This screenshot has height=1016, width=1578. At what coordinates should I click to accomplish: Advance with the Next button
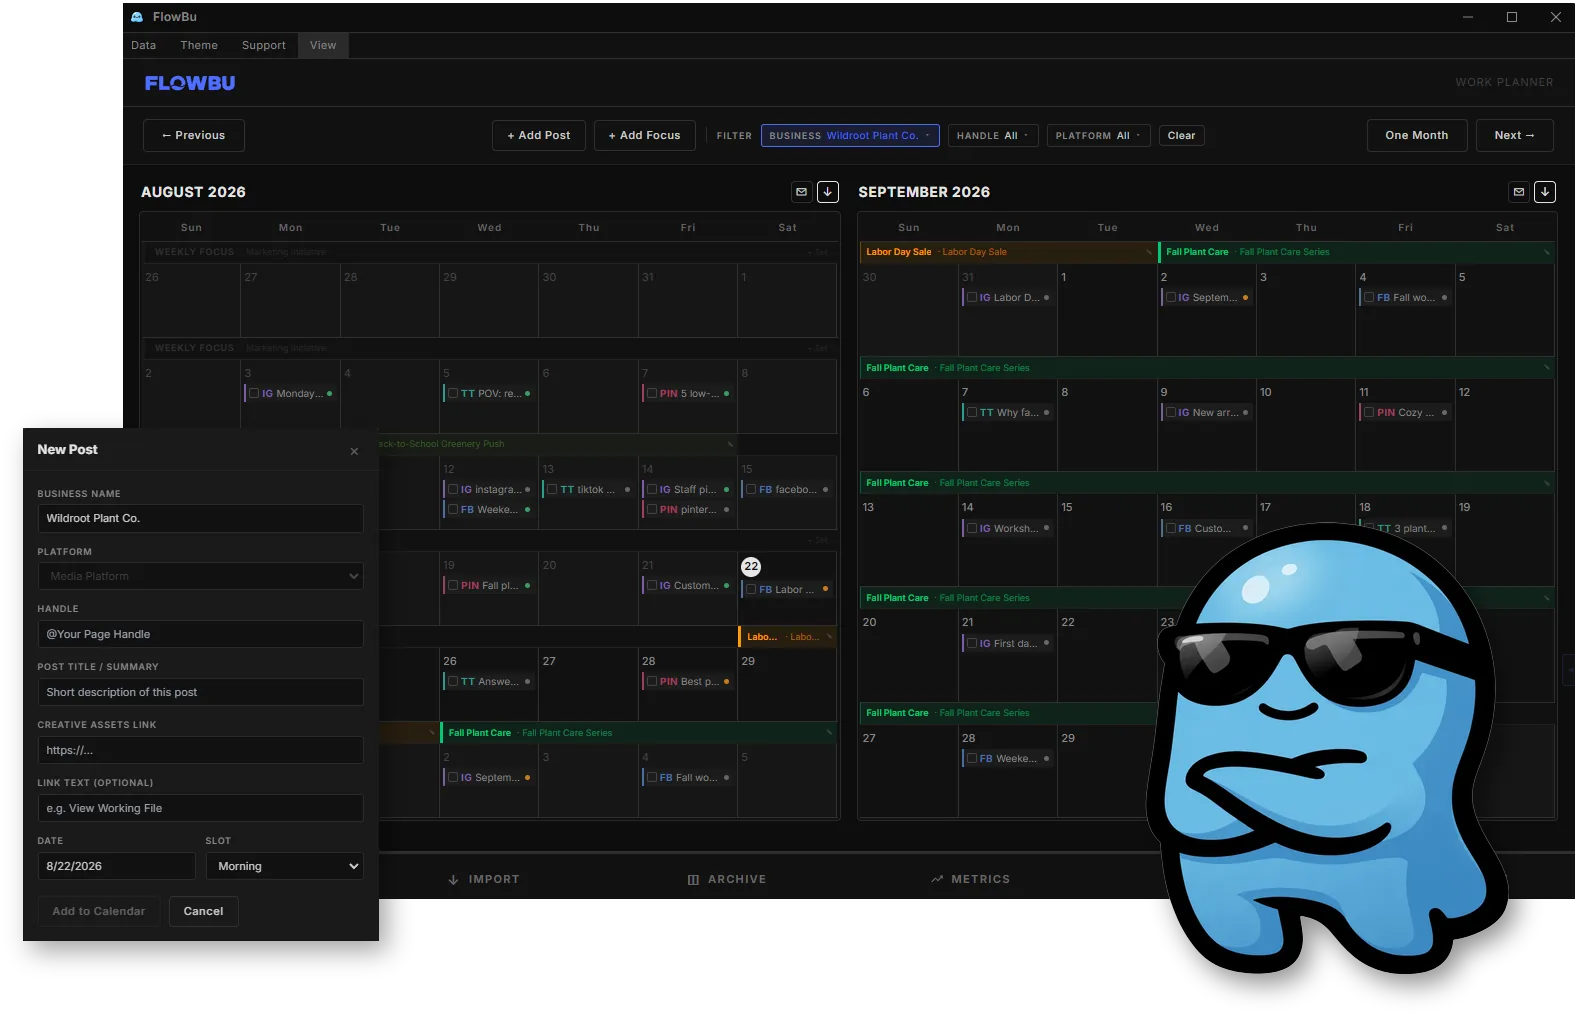tap(1514, 136)
